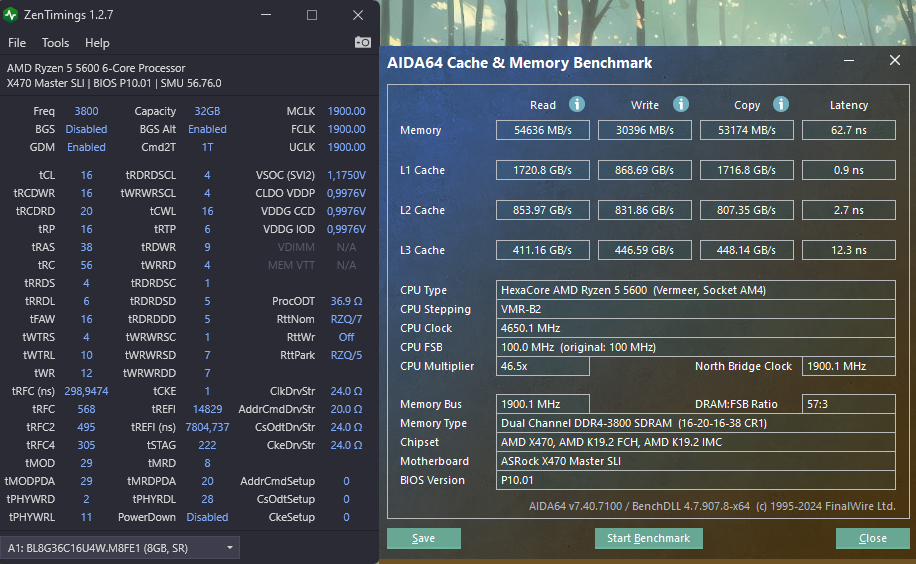Click the tSTAG value 222

pos(207,445)
